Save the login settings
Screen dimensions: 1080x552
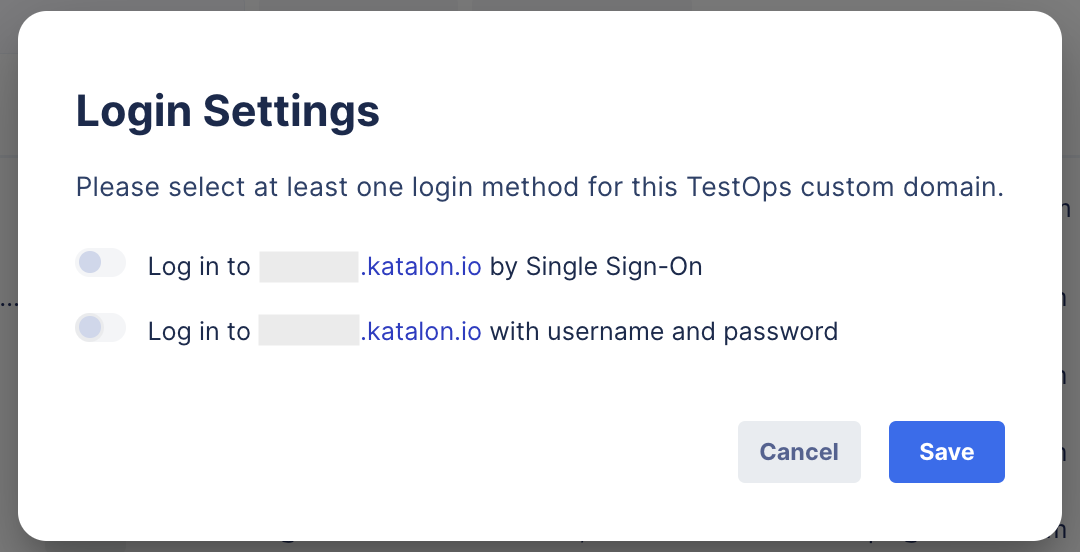[946, 452]
